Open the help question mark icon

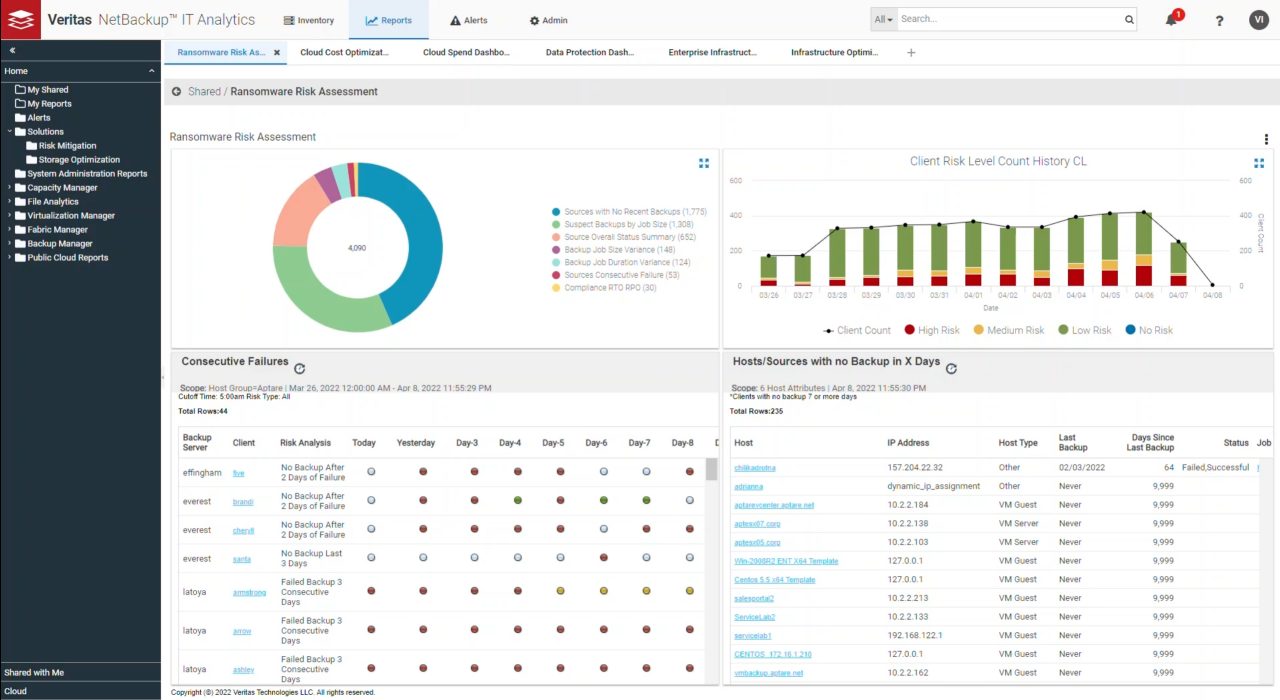pos(1219,20)
